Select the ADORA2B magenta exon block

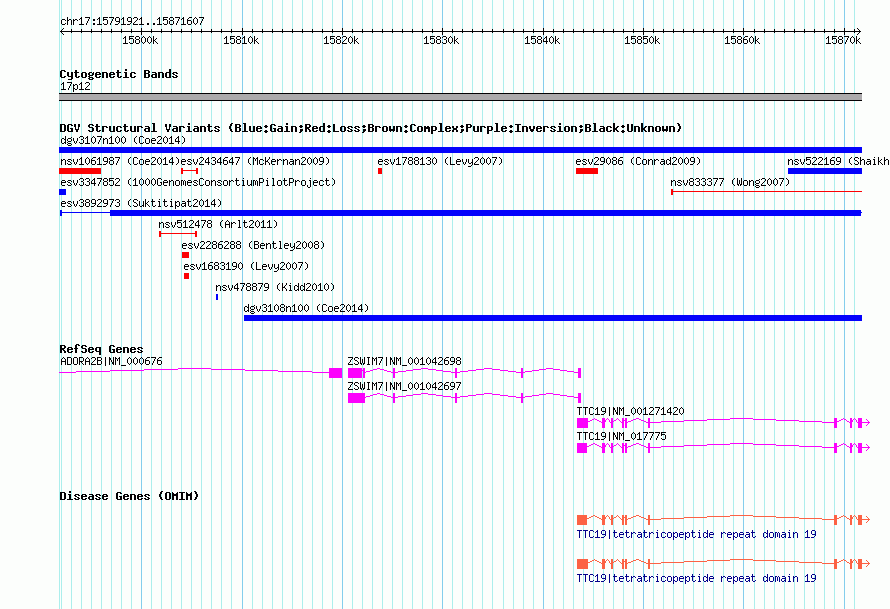pyautogui.click(x=335, y=373)
